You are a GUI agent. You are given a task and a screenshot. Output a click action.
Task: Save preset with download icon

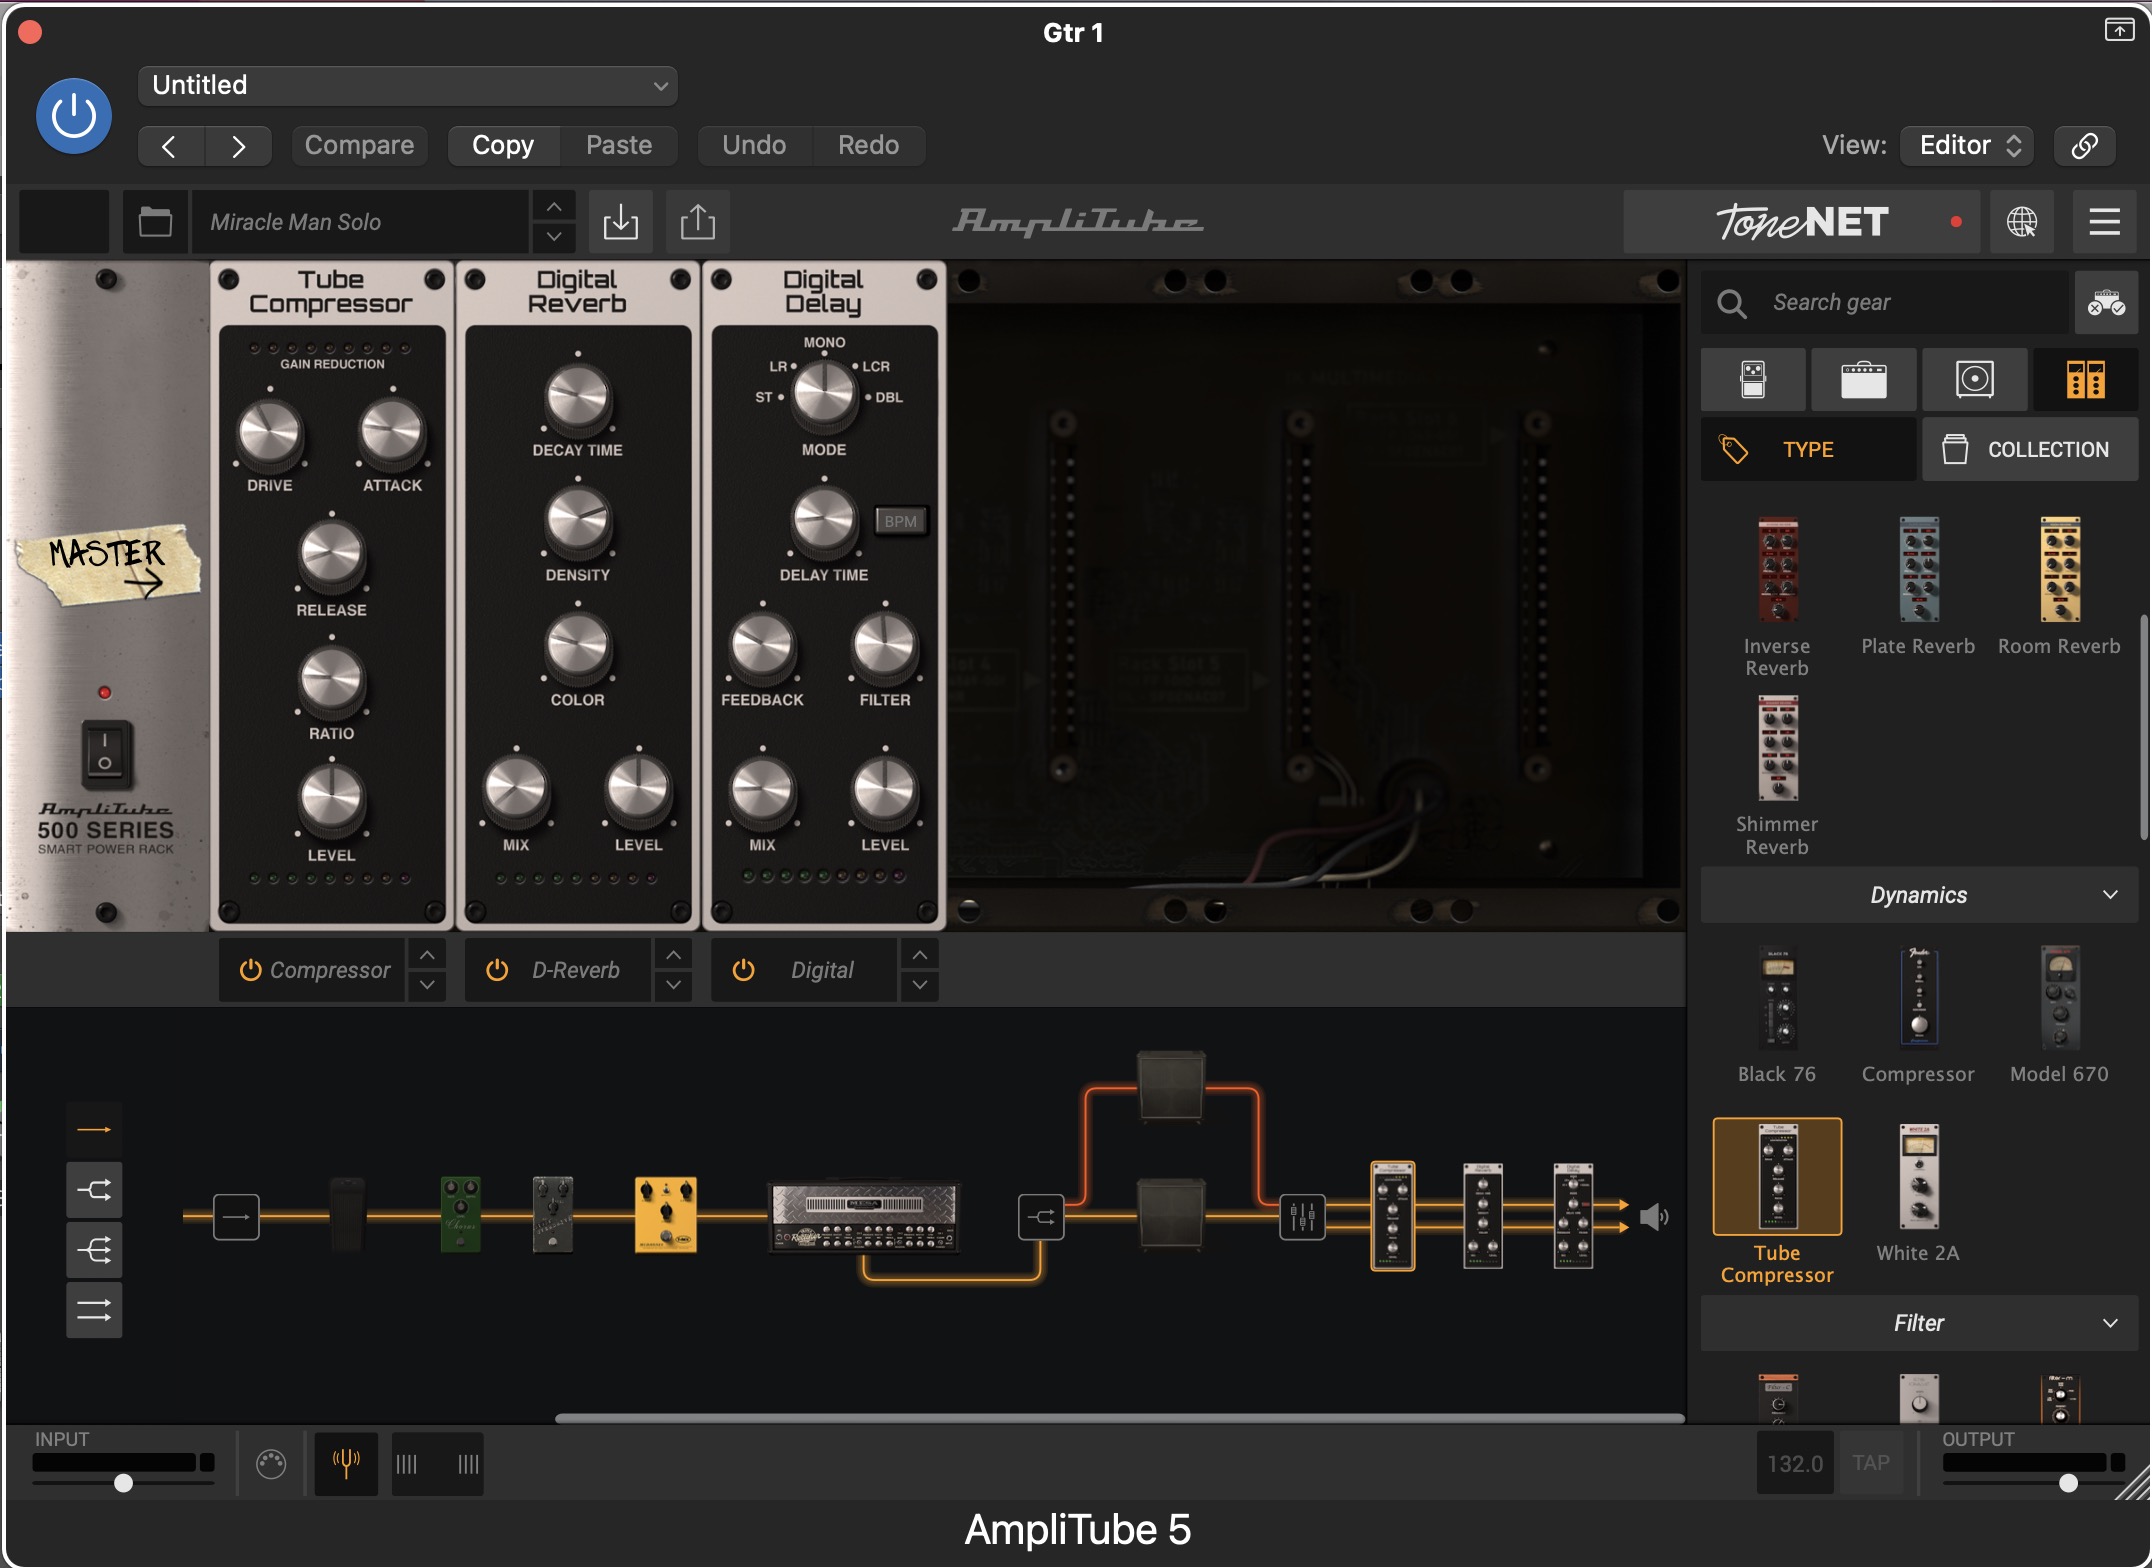point(621,222)
